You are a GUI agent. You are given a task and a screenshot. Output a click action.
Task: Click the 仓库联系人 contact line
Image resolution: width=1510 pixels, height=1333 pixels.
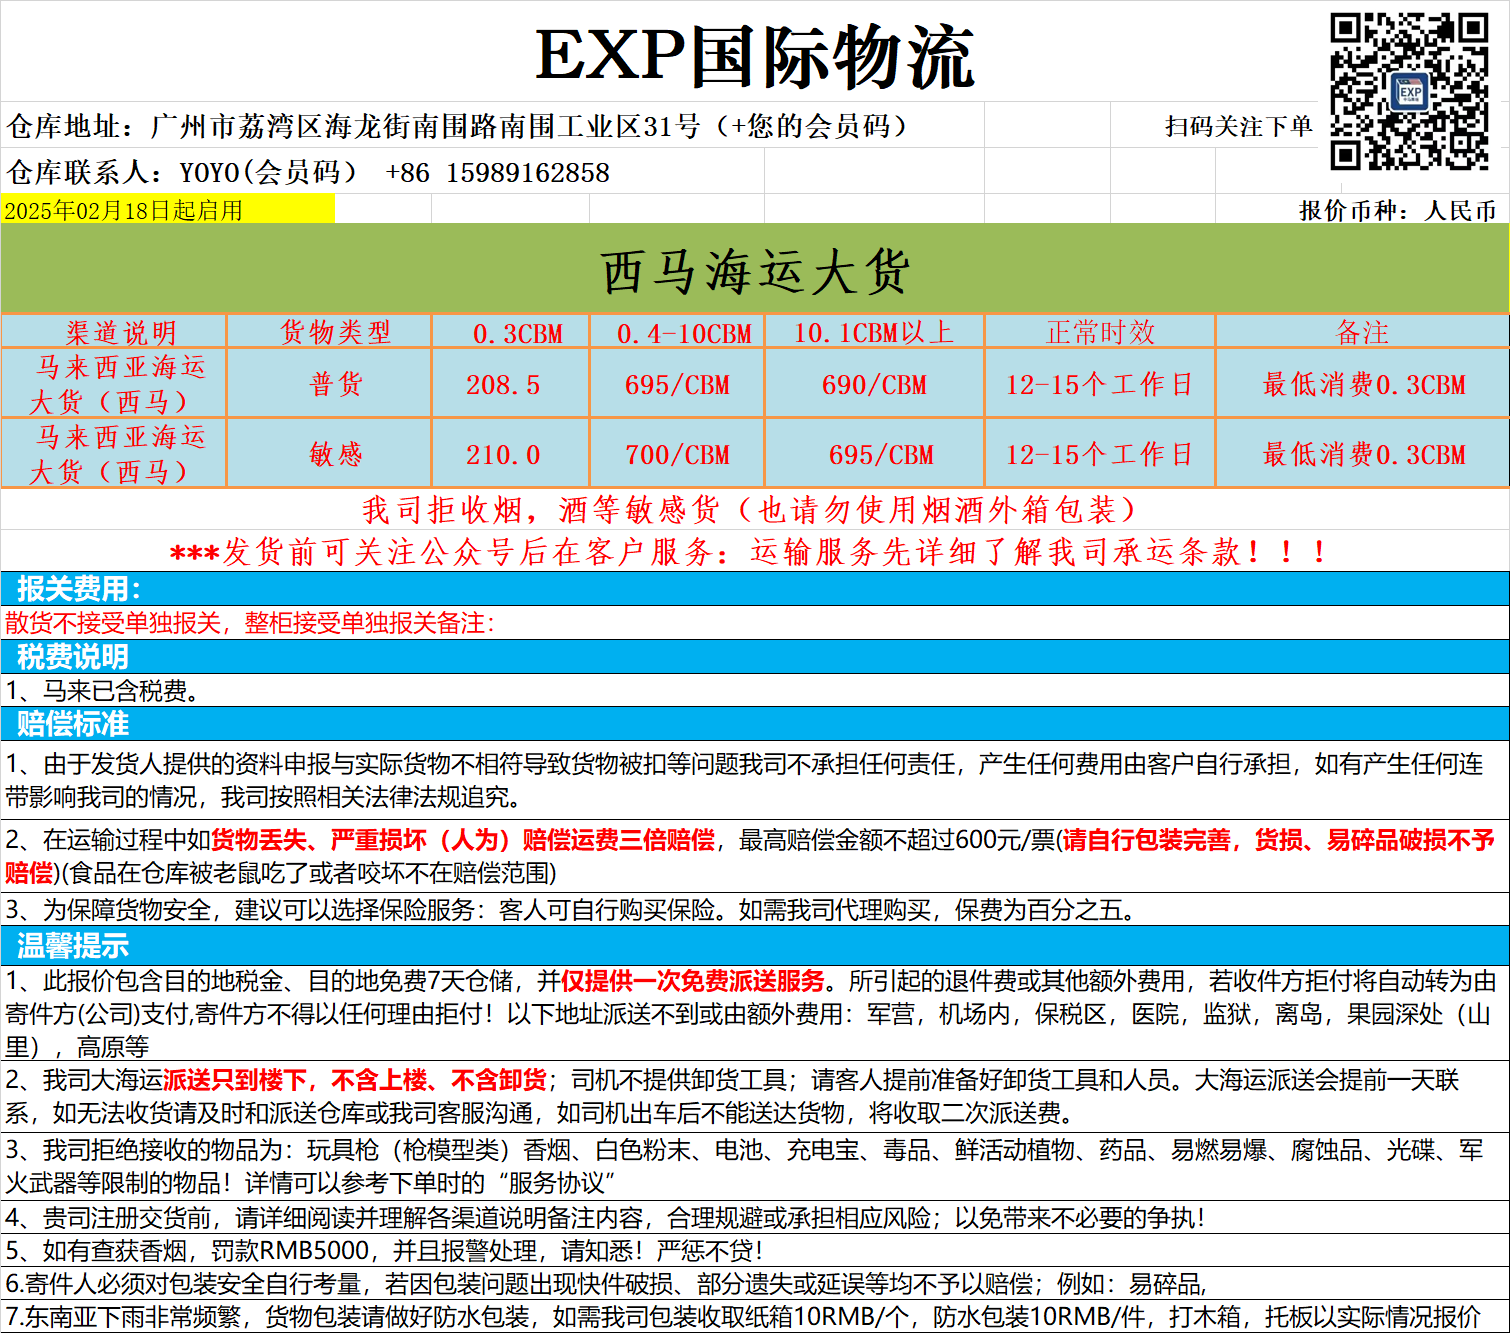pos(308,172)
